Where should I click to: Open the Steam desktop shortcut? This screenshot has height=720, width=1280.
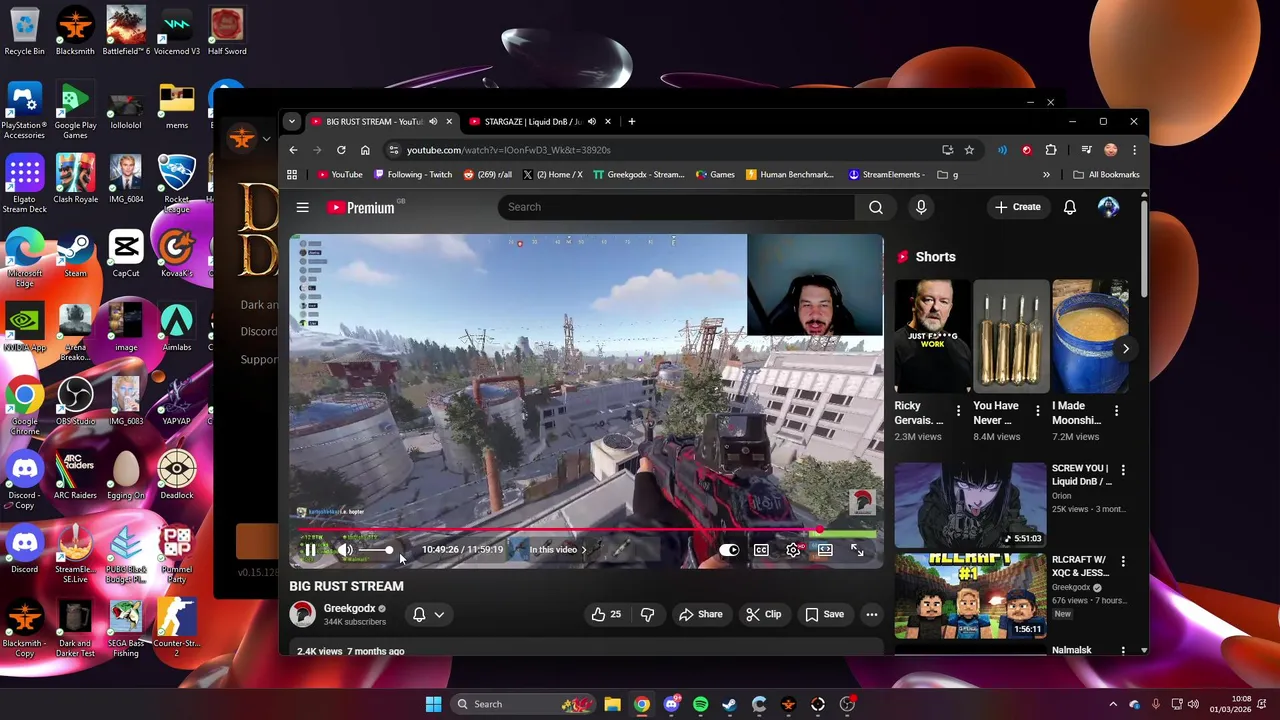click(75, 253)
